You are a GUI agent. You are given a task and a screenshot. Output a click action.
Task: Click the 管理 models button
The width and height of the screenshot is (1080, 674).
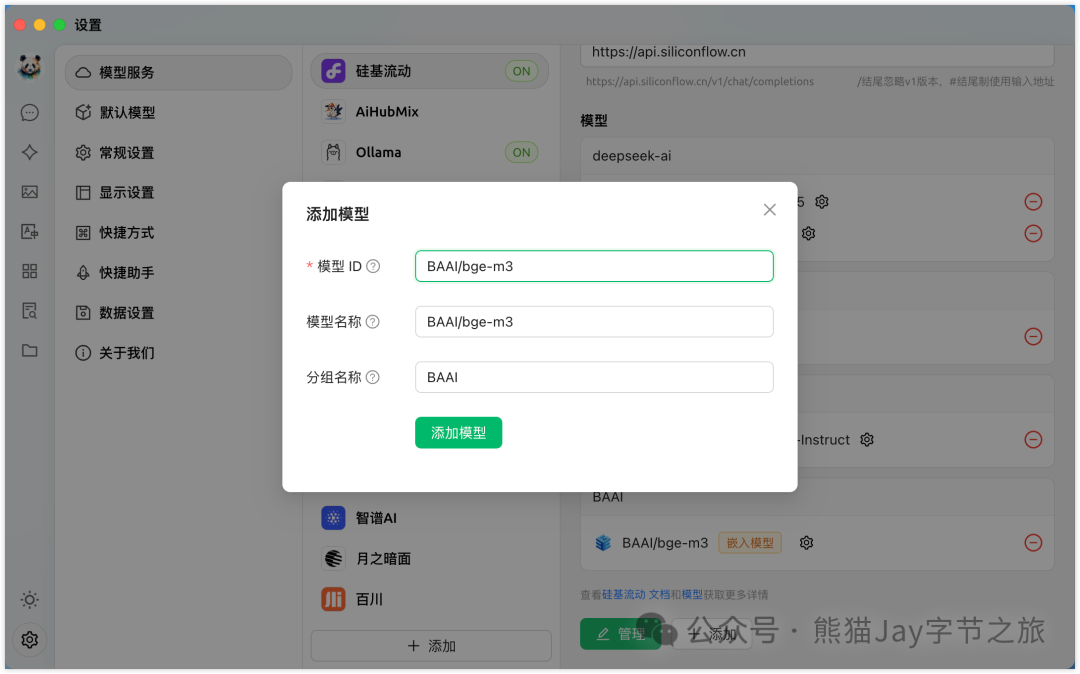coord(620,634)
